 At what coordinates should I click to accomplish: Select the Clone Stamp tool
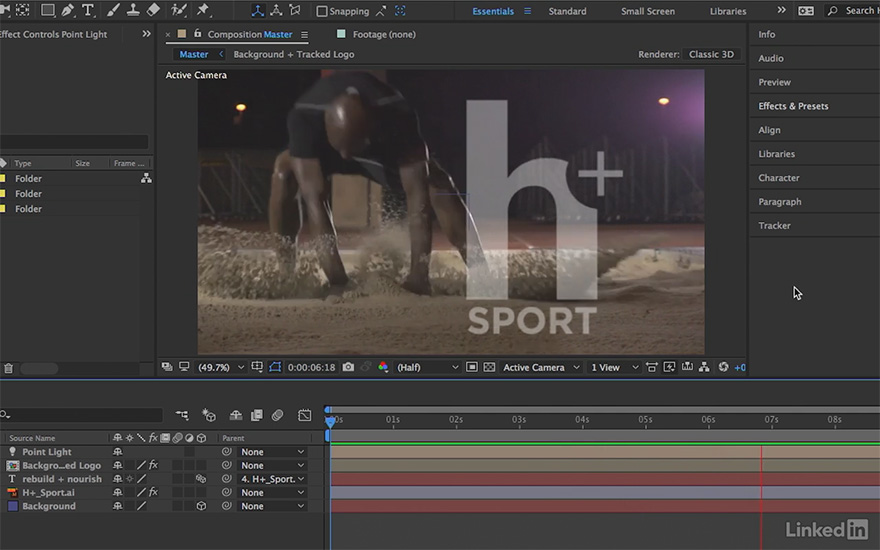(133, 10)
